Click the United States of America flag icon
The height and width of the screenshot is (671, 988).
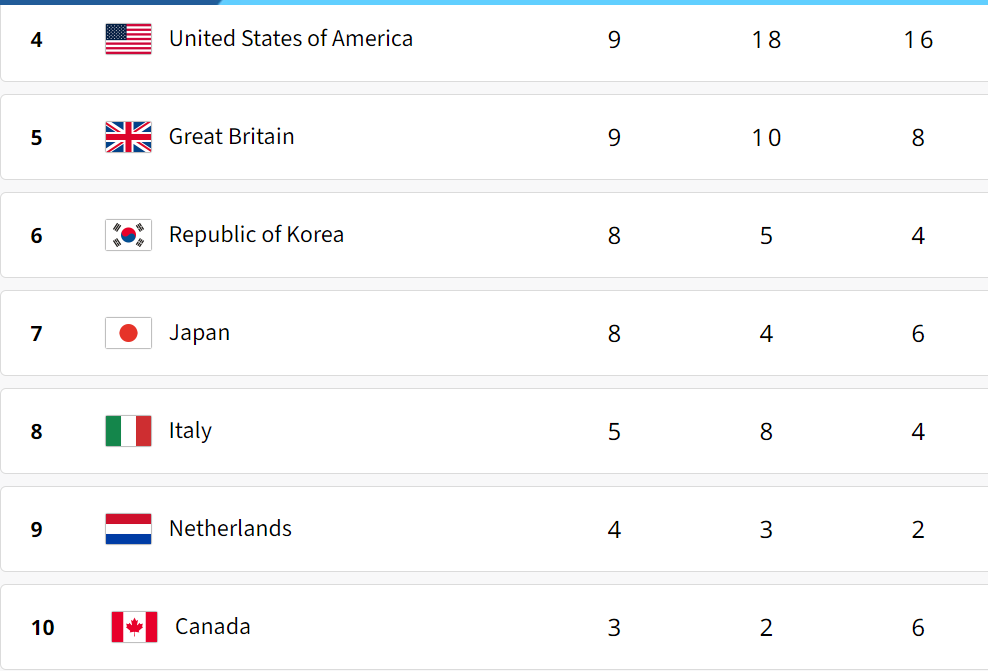coord(129,39)
